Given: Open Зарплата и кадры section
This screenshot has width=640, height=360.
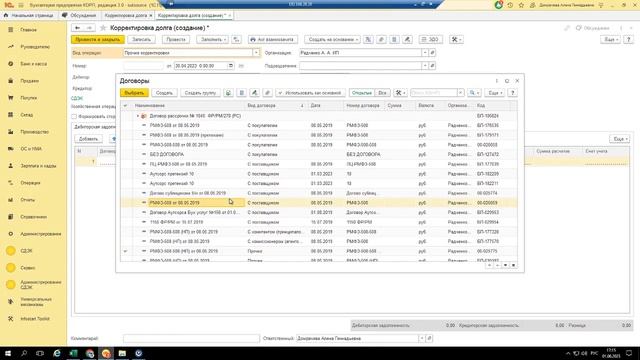Looking at the screenshot, I should pyautogui.click(x=38, y=166).
